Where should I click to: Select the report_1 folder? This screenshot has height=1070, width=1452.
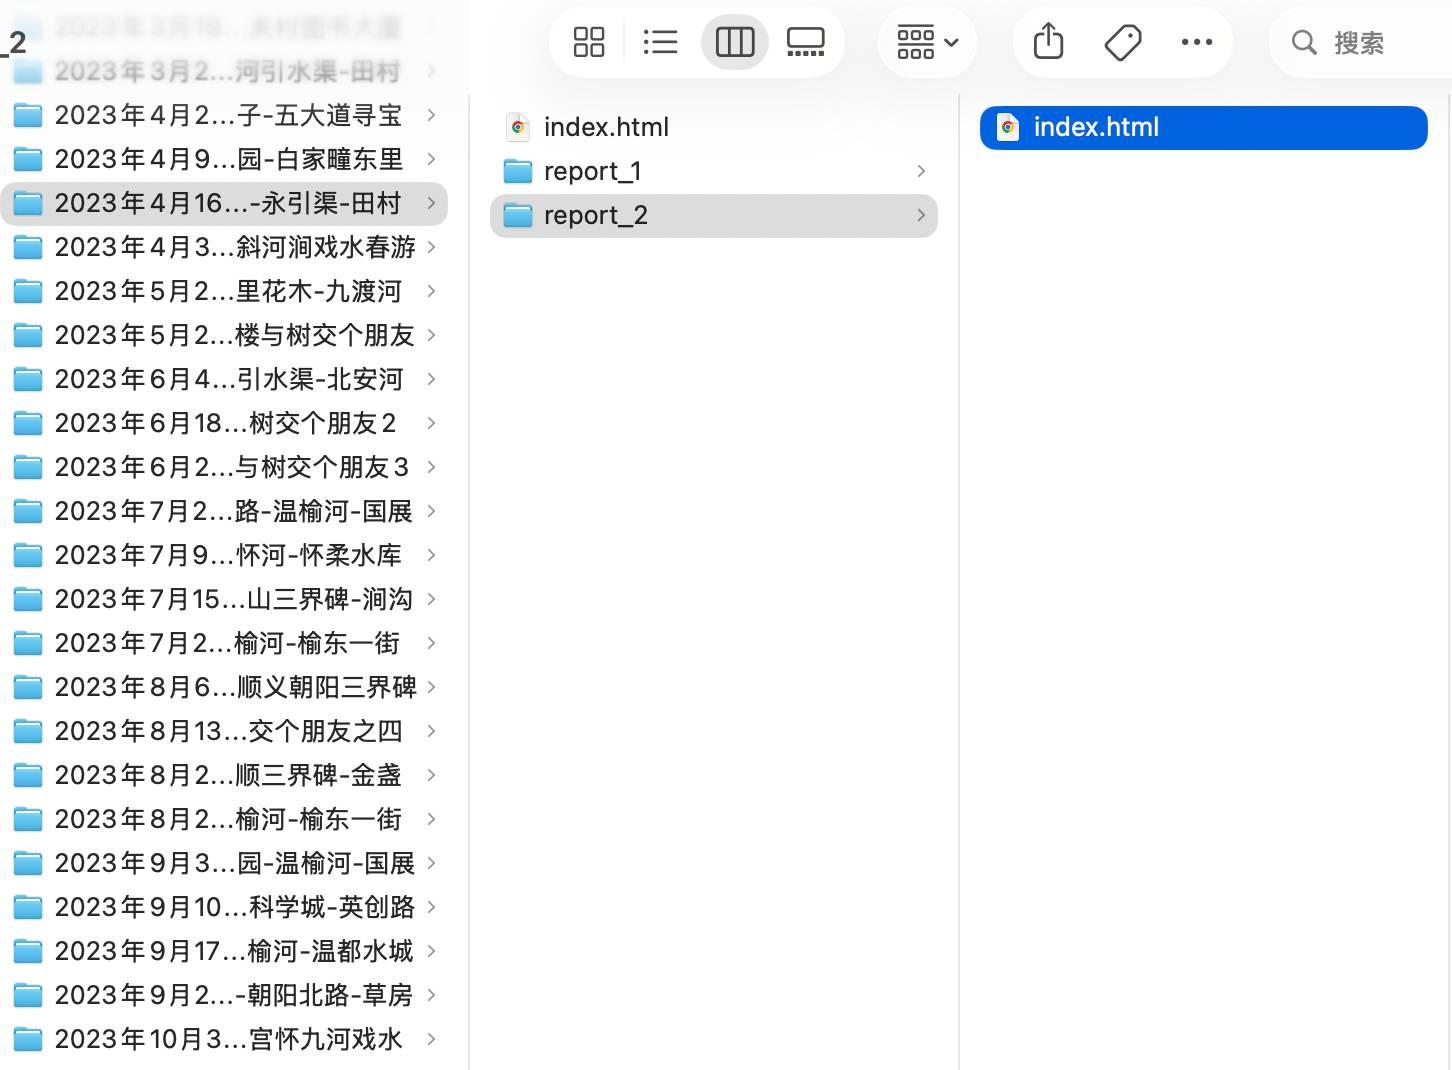pyautogui.click(x=592, y=171)
